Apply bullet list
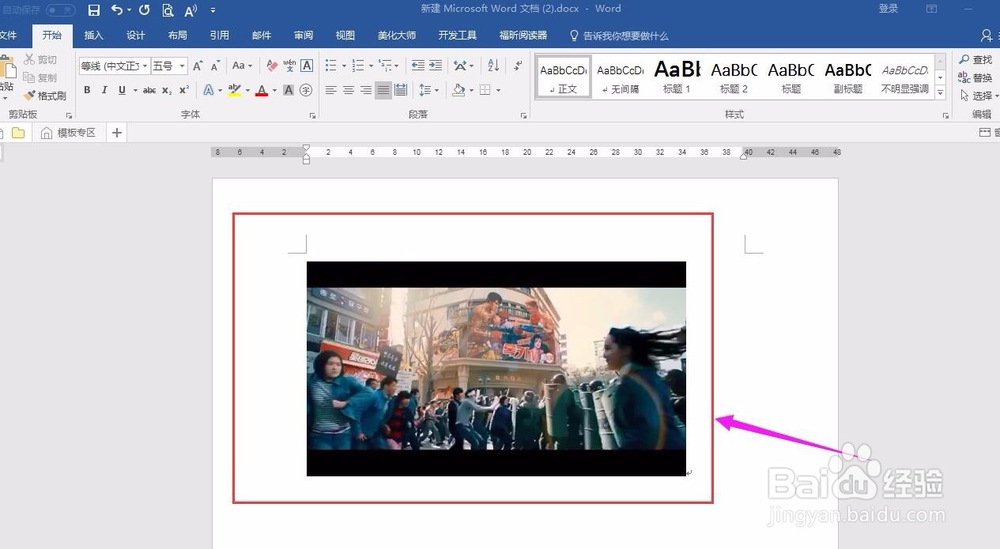This screenshot has width=1000, height=549. pyautogui.click(x=331, y=66)
